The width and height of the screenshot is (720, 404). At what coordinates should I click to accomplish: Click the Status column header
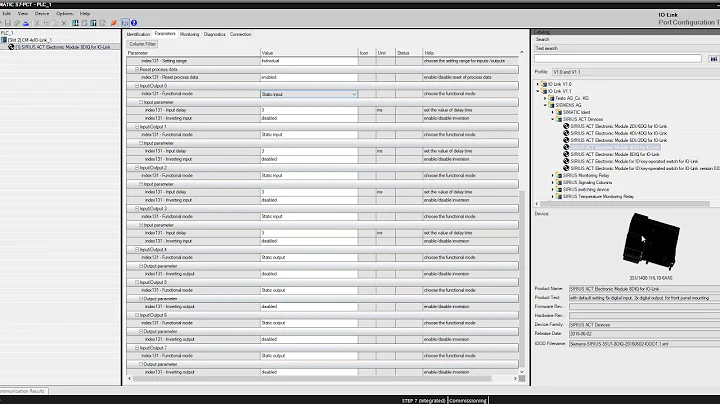[x=409, y=53]
